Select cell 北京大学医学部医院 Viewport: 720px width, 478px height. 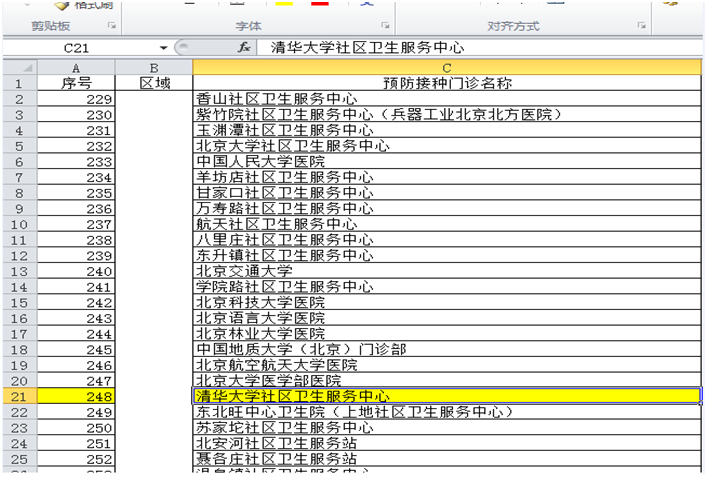coord(447,381)
